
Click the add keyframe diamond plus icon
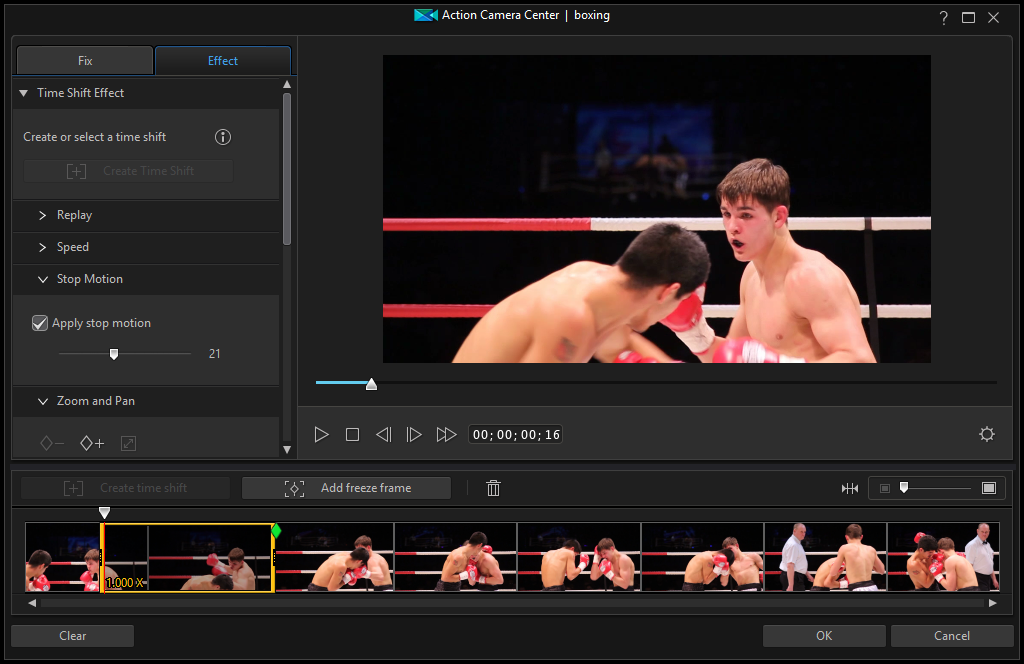(x=92, y=443)
